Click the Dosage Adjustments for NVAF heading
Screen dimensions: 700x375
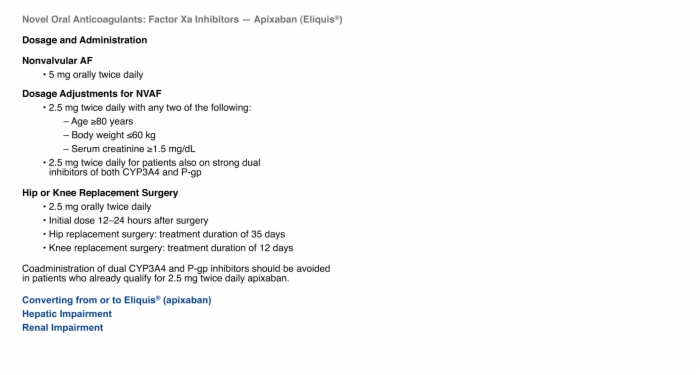click(x=92, y=94)
